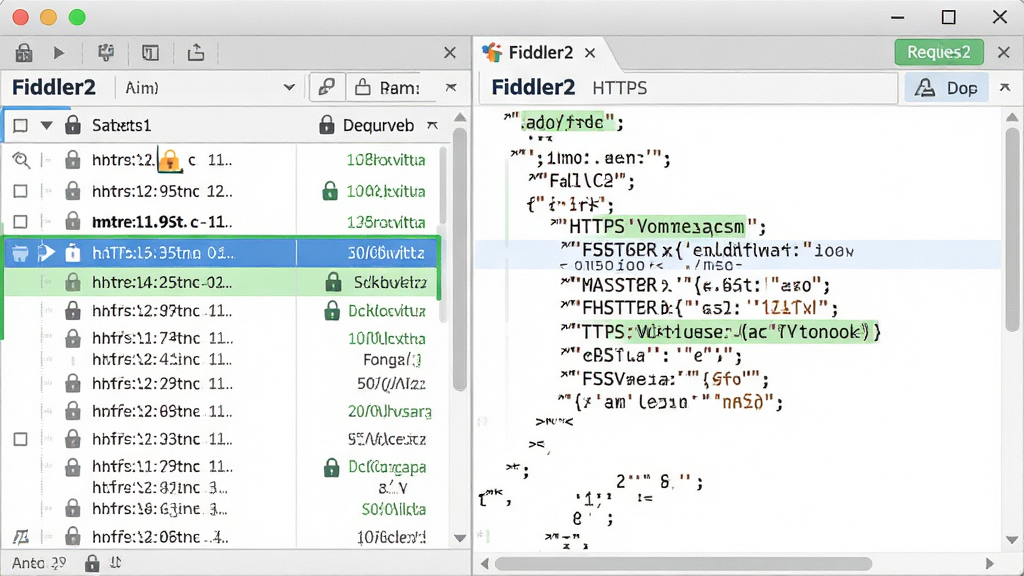This screenshot has height=576, width=1024.
Task: Close the right panel with X beside Reques2
Action: click(1004, 52)
